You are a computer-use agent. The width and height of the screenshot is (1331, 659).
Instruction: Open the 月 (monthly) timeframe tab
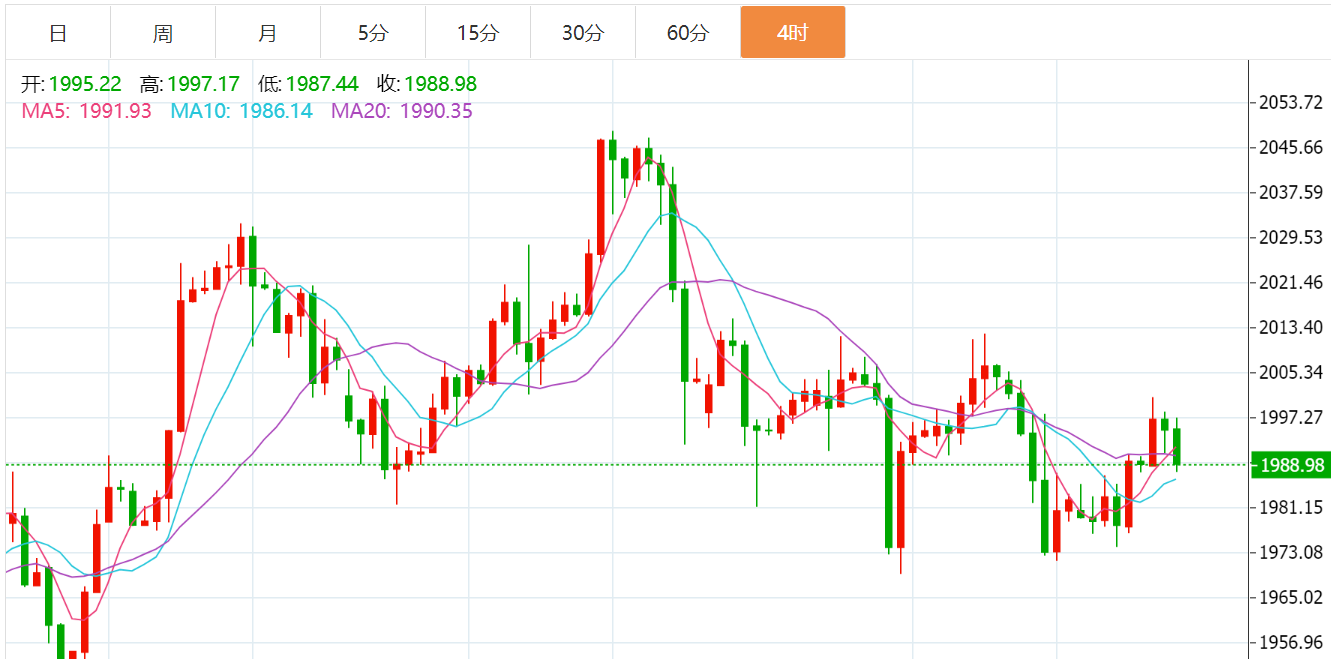pos(268,33)
